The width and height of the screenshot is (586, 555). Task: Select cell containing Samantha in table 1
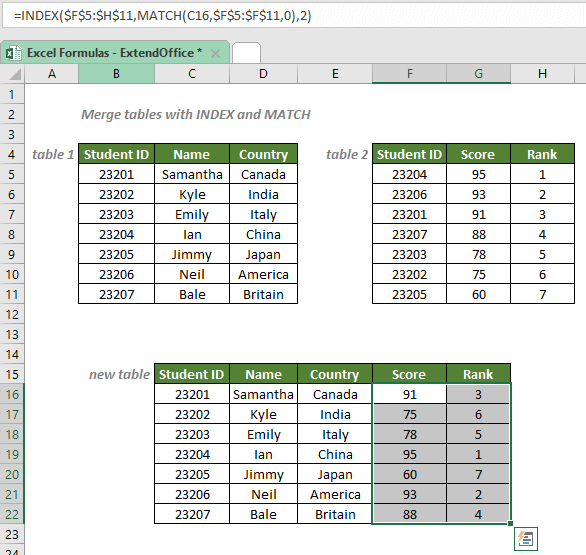point(192,174)
